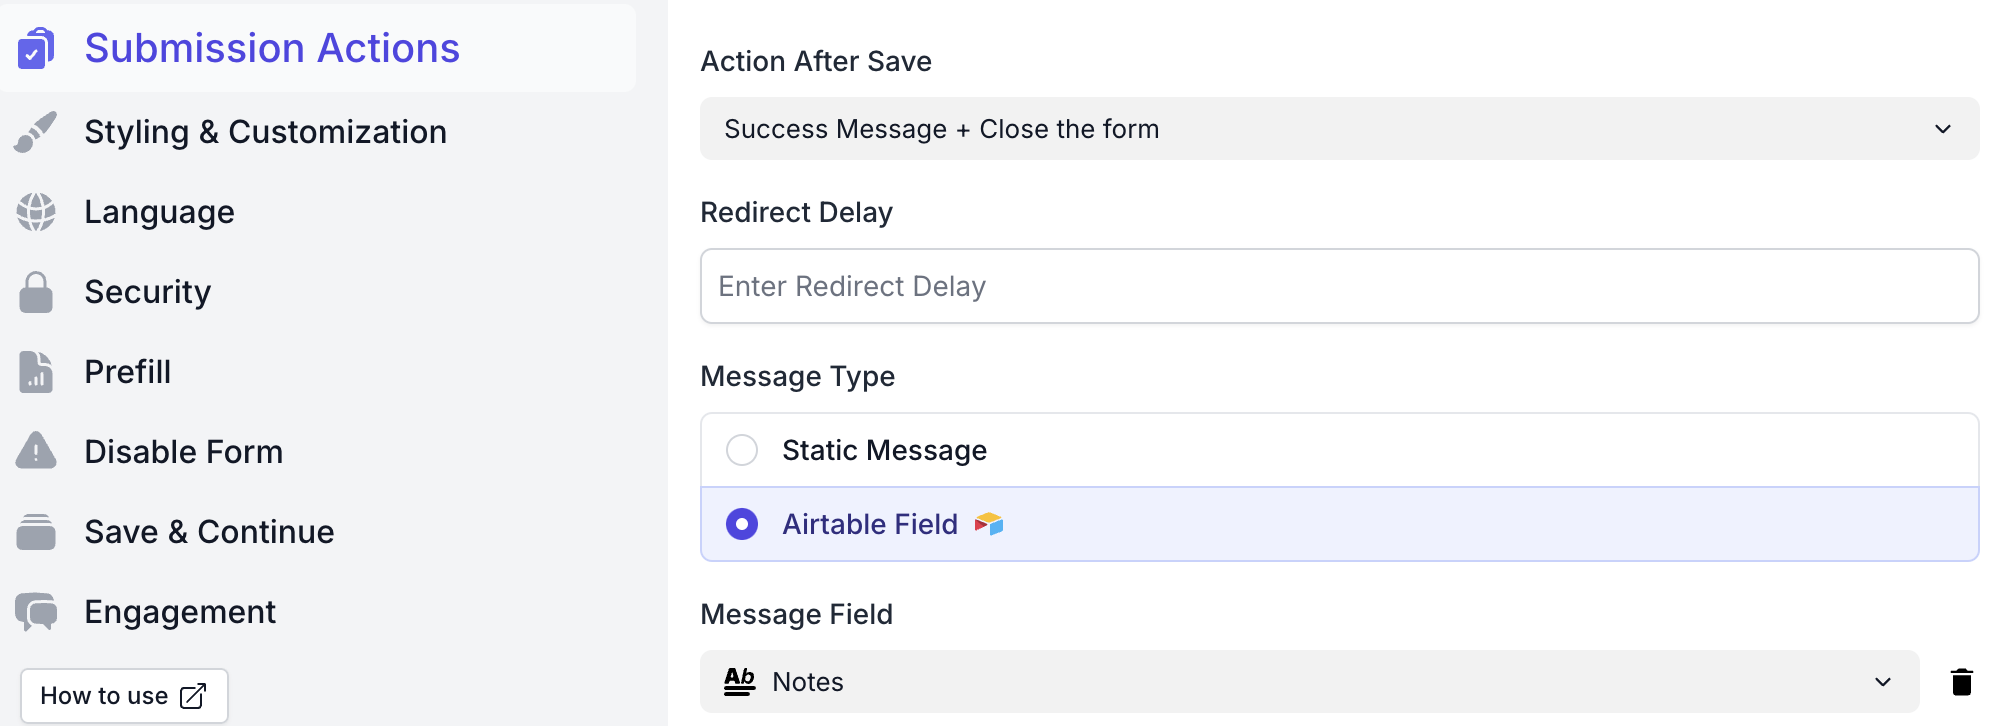Viewport: 2002px width, 726px height.
Task: Open the Styling & Customization section
Action: [x=265, y=132]
